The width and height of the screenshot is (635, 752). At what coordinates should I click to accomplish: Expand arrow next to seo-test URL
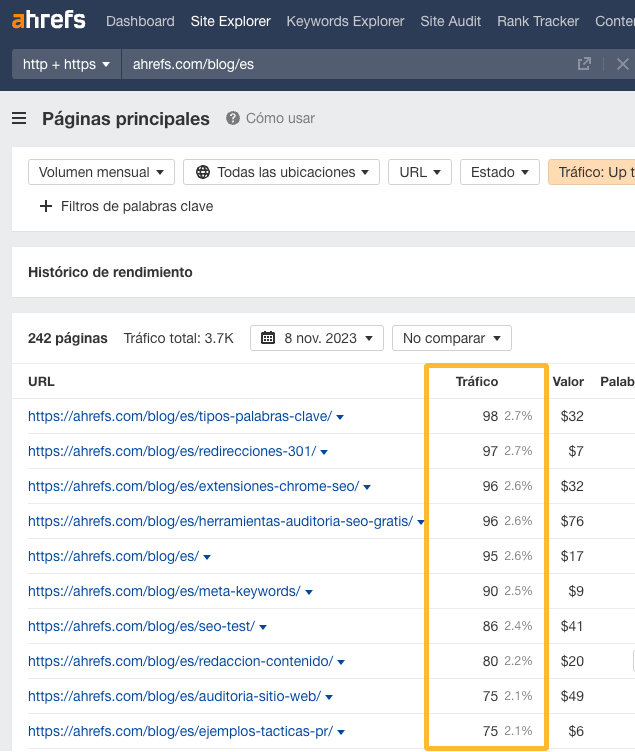[263, 627]
